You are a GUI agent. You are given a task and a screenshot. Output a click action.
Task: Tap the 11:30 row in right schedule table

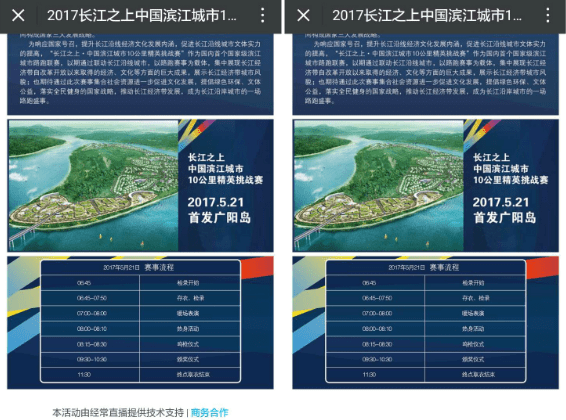tap(426, 375)
